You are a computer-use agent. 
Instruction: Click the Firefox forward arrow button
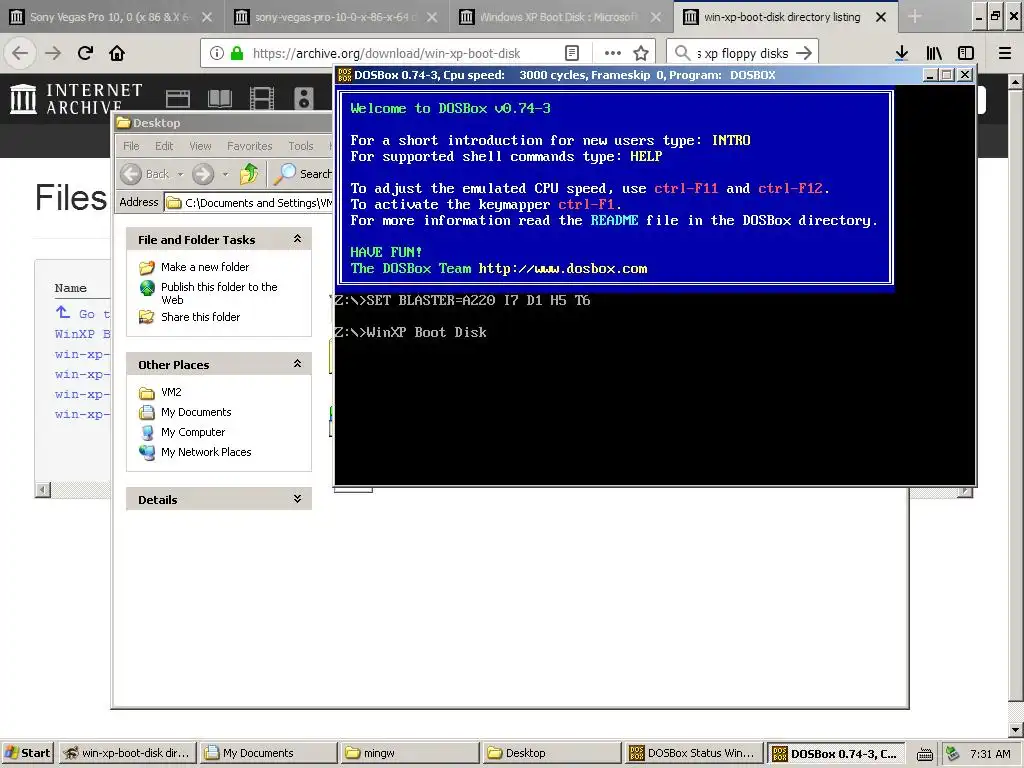pos(53,53)
